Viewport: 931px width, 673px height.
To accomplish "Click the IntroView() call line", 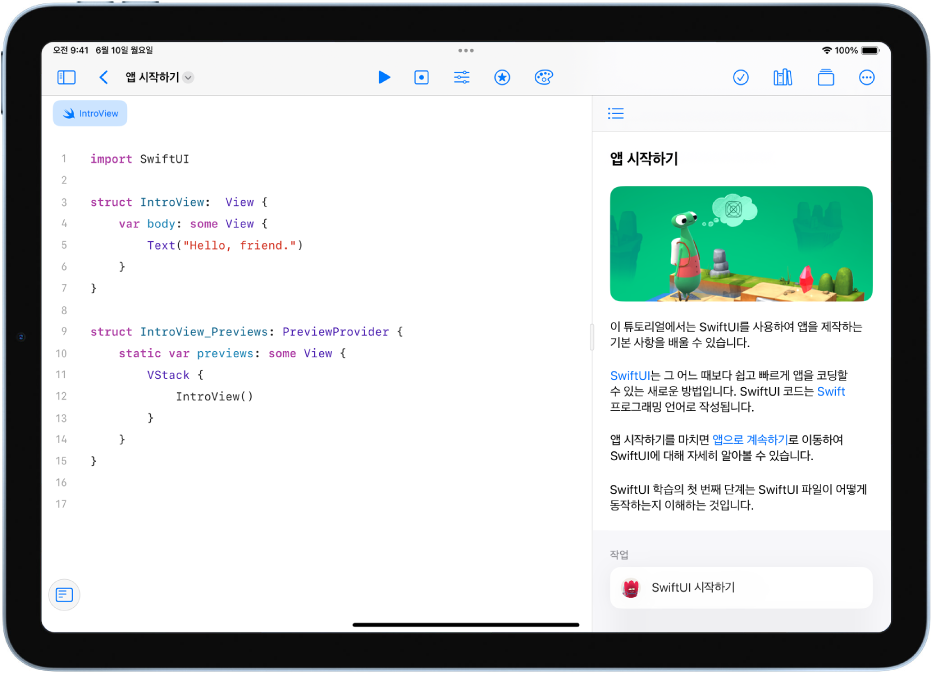I will pyautogui.click(x=214, y=396).
